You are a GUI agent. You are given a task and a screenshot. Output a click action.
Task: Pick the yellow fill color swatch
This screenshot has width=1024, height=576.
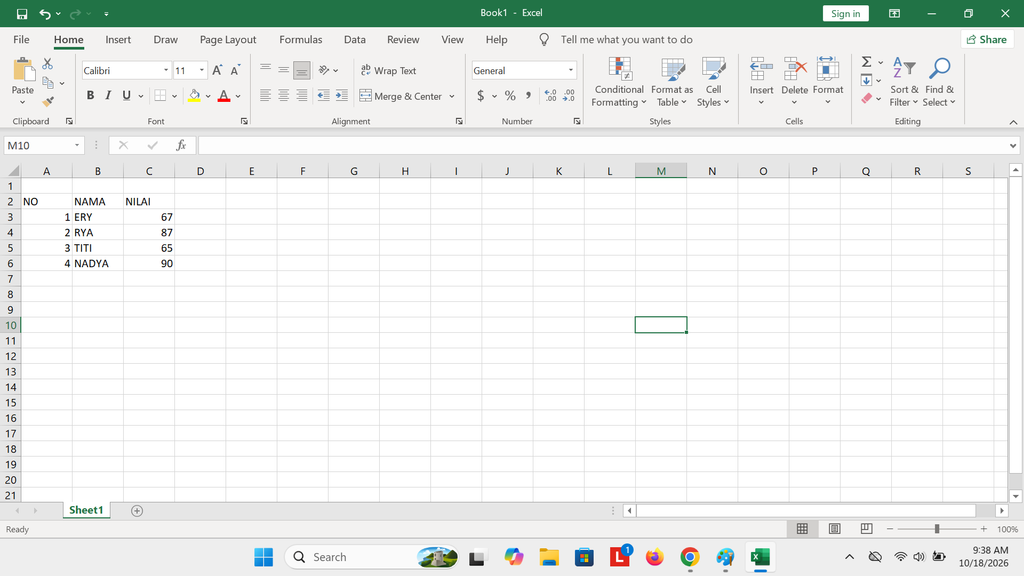point(194,96)
